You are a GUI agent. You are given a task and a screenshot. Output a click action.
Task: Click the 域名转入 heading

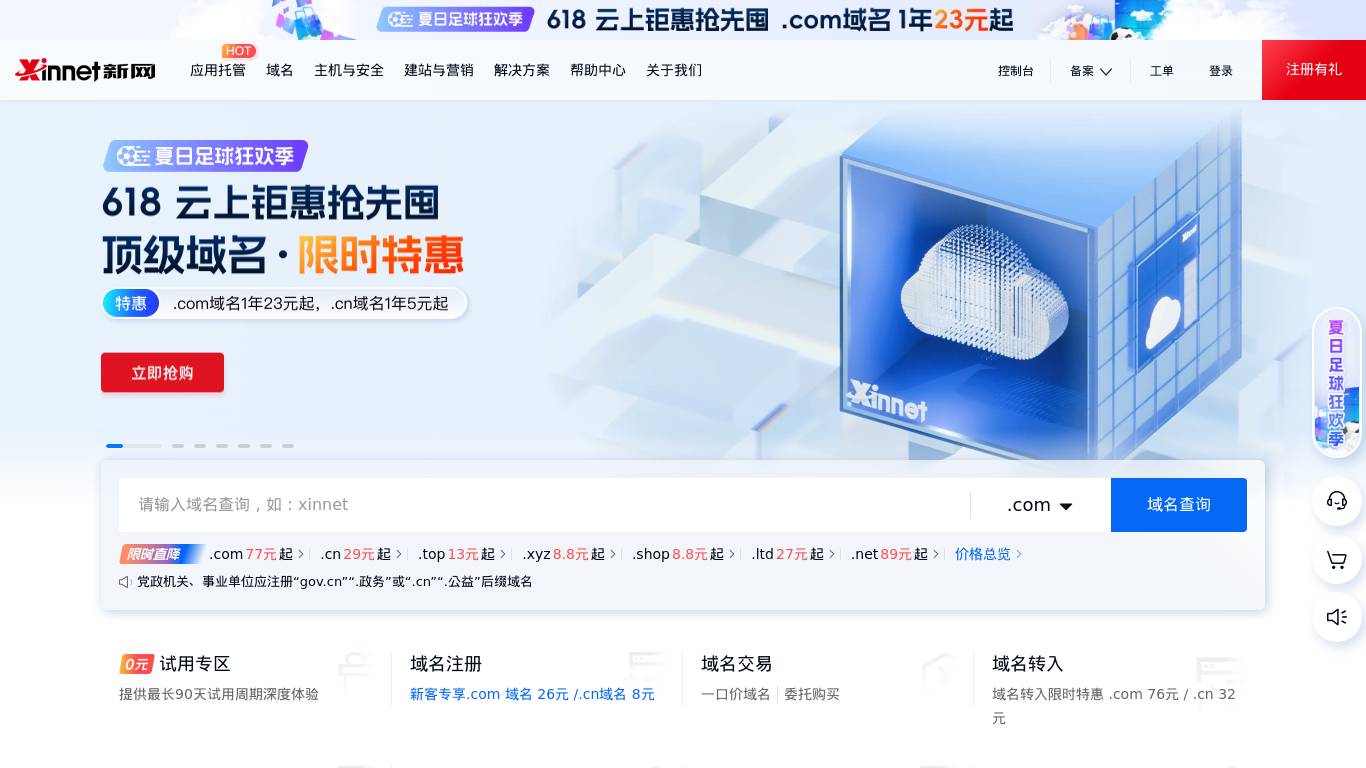click(1028, 664)
